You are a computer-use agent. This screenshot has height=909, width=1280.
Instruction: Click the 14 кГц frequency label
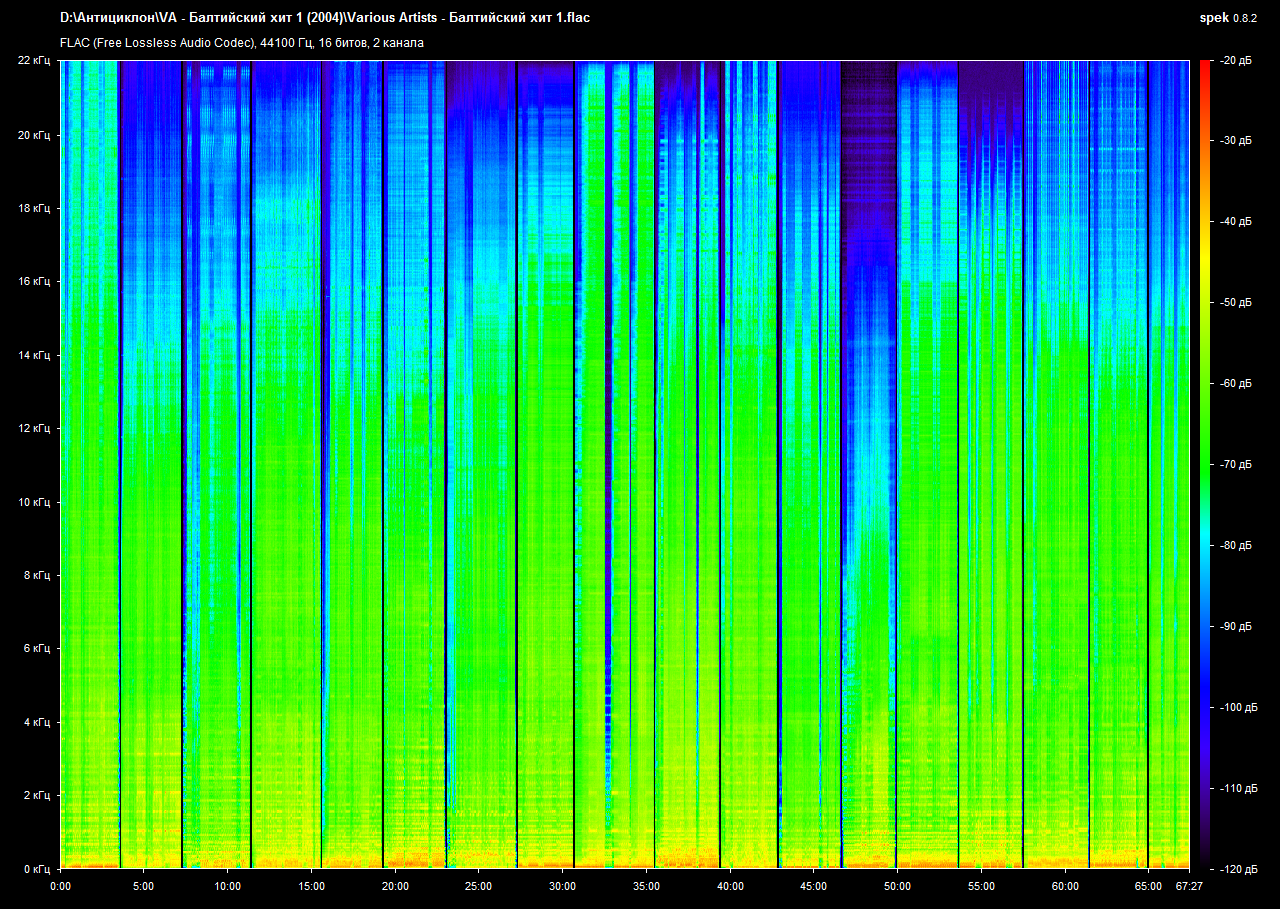pos(34,355)
